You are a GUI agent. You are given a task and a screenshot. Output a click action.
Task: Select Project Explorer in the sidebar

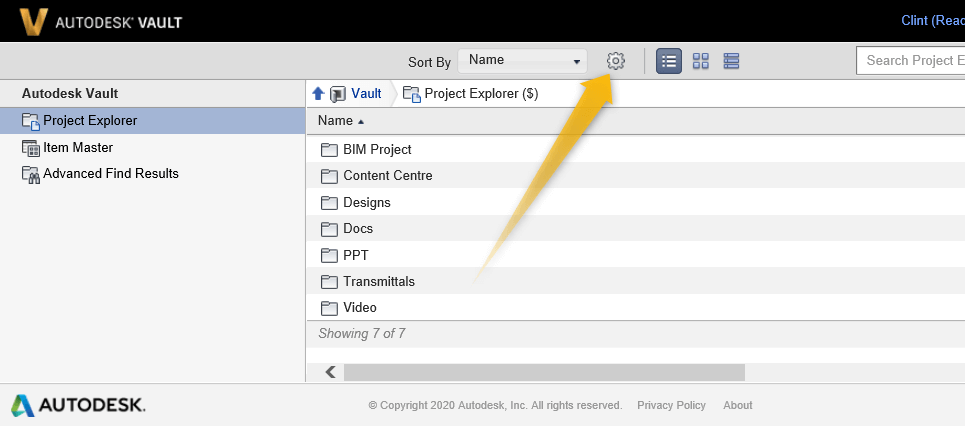[x=90, y=121]
